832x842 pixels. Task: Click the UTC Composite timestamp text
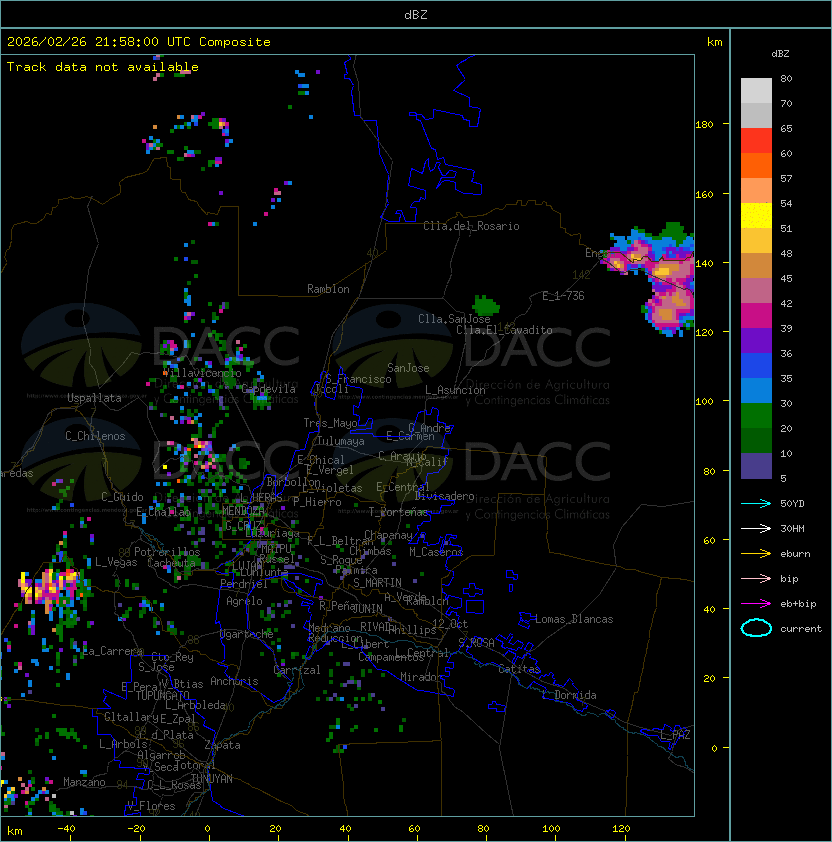point(139,42)
